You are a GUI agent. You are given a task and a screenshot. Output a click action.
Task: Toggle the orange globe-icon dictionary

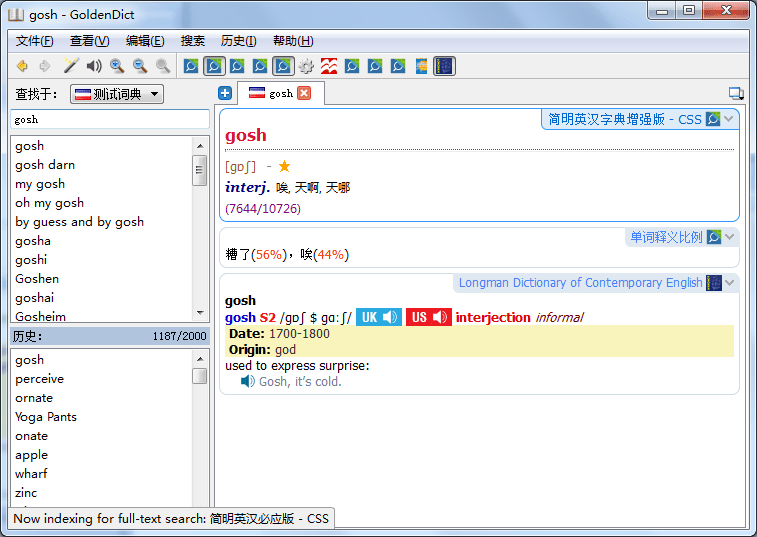421,66
